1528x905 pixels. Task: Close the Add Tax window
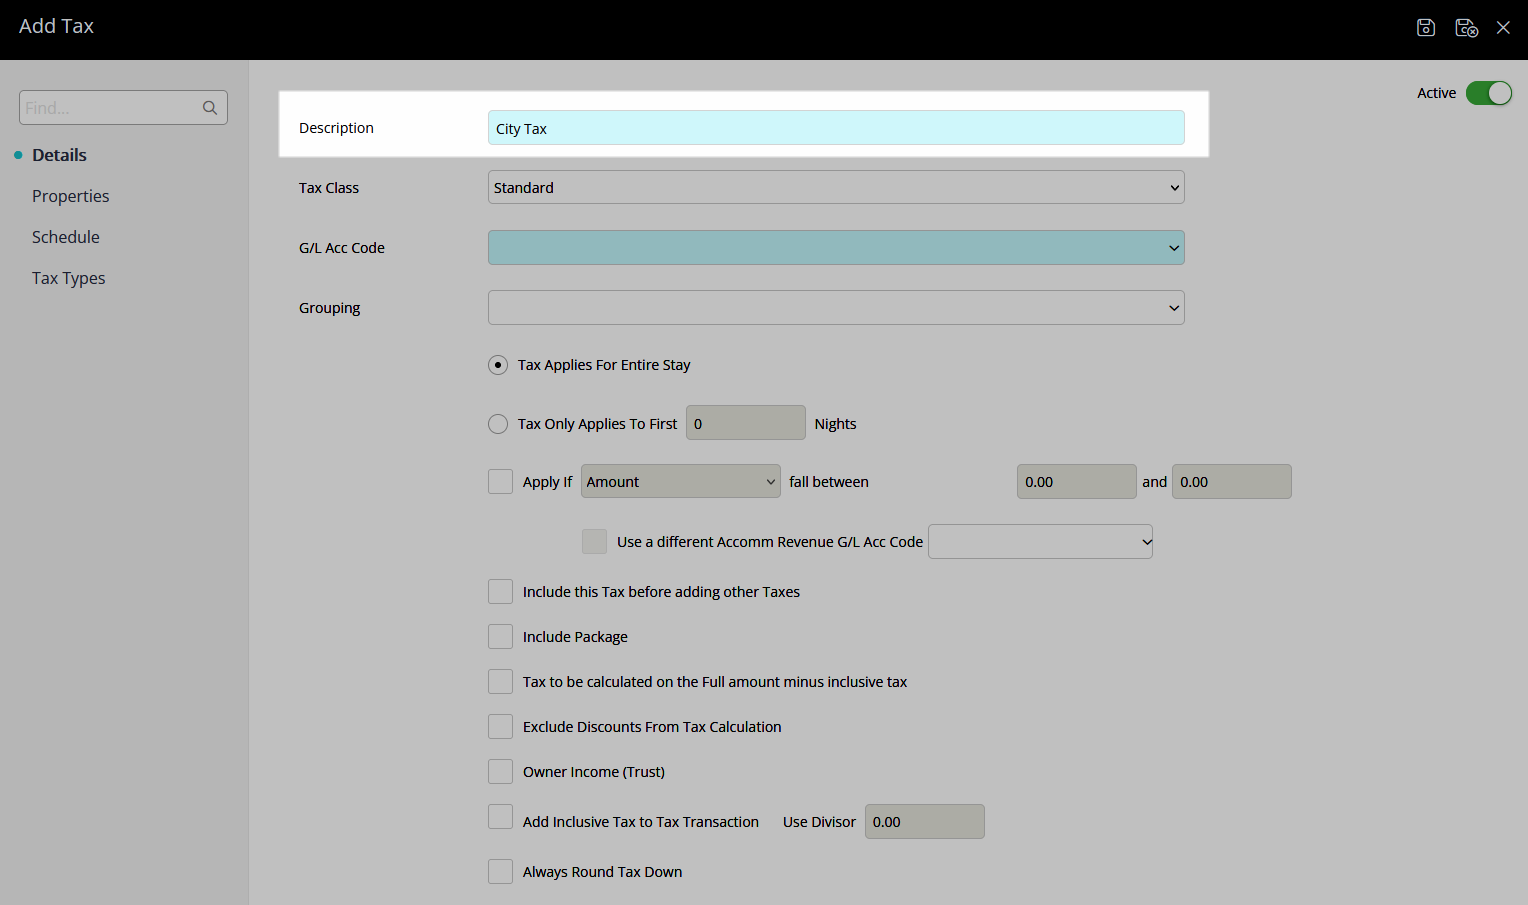point(1503,28)
